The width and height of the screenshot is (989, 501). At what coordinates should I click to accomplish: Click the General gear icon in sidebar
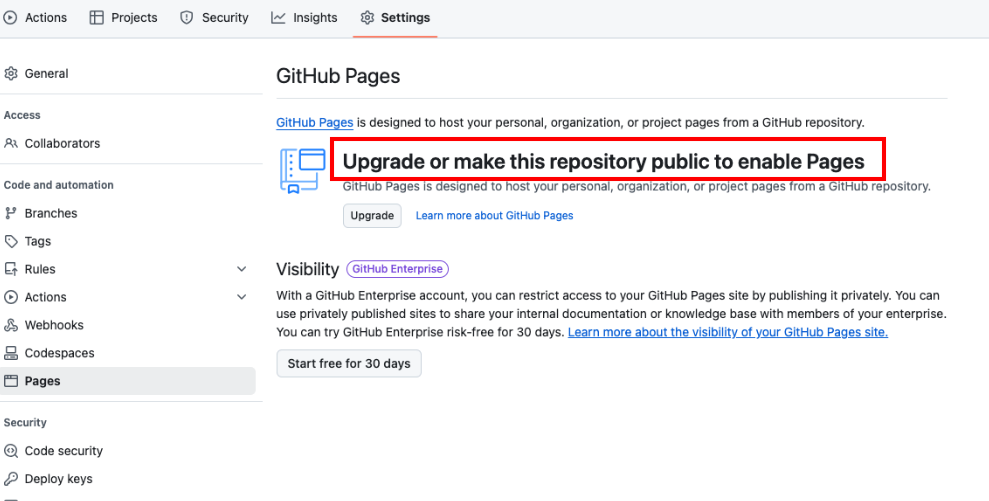coord(11,74)
